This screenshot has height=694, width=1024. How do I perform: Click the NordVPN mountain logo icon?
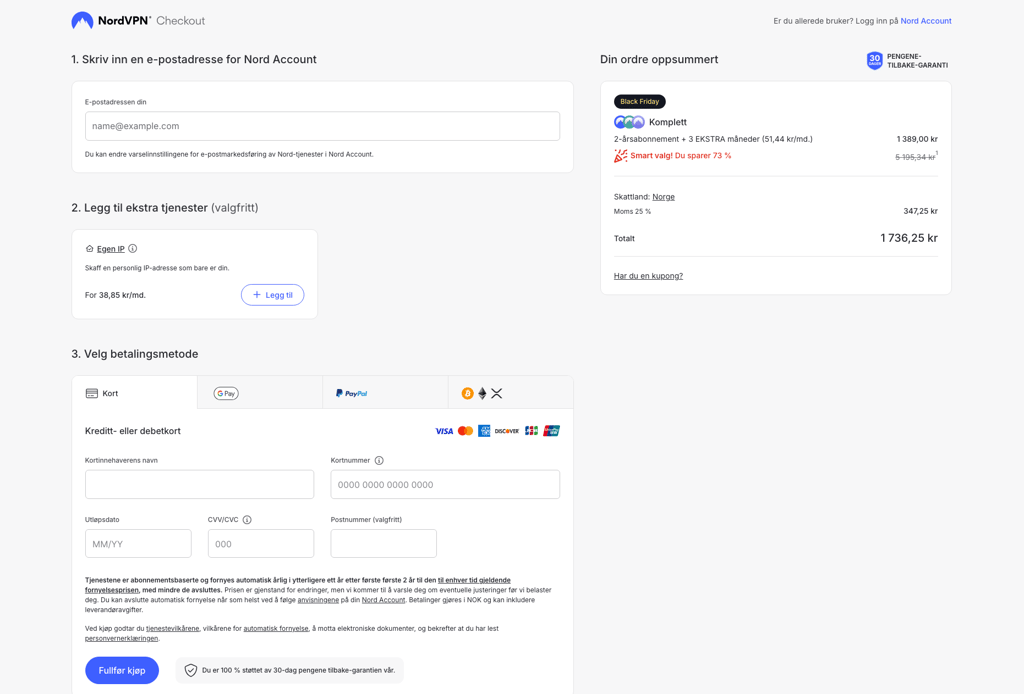82,21
